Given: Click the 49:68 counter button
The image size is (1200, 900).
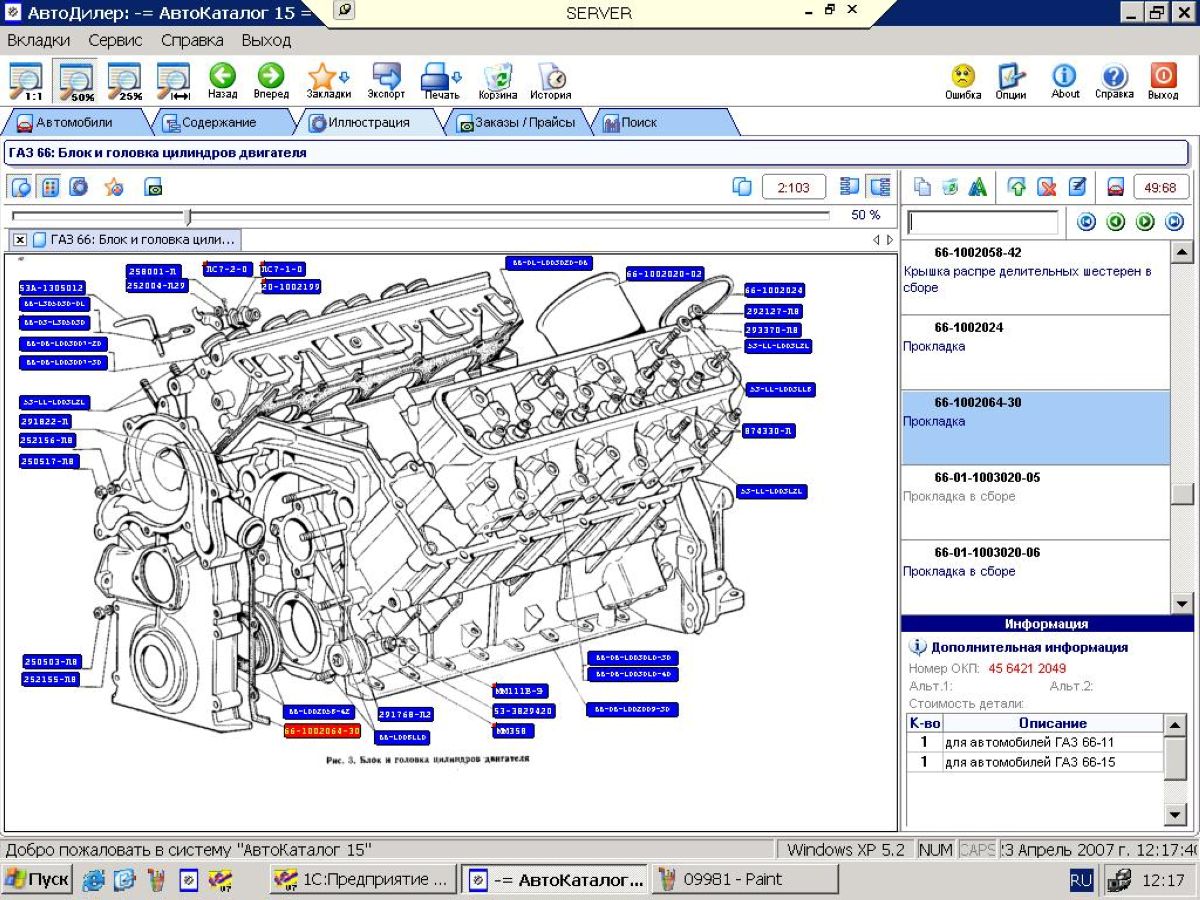Looking at the screenshot, I should click(x=1161, y=187).
